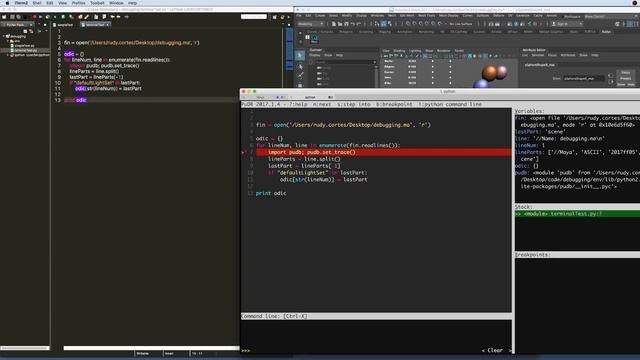Click the Focus button in Attribute Editor
This screenshot has width=640, height=360.
click(626, 72)
